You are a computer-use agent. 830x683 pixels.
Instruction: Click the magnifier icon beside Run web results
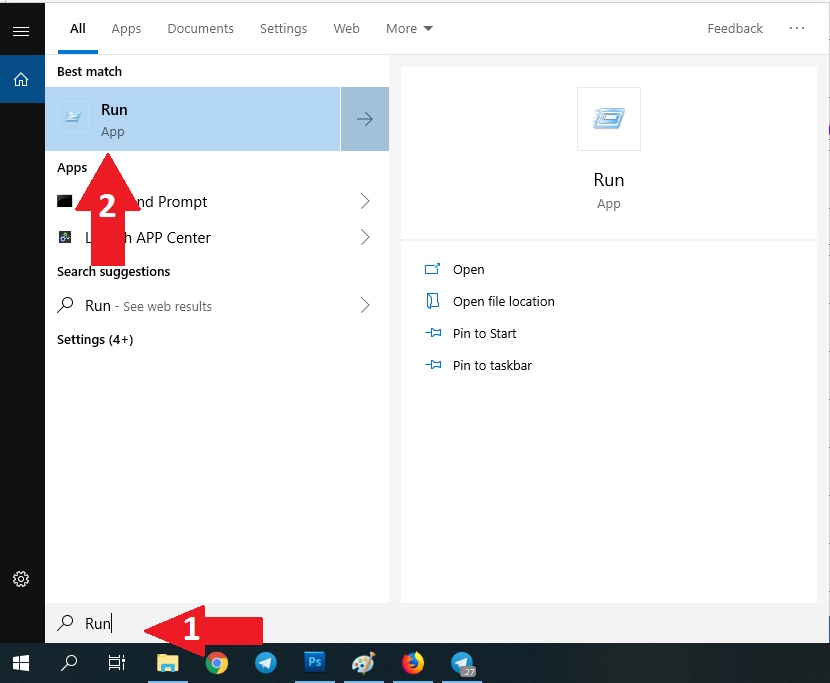[x=65, y=305]
